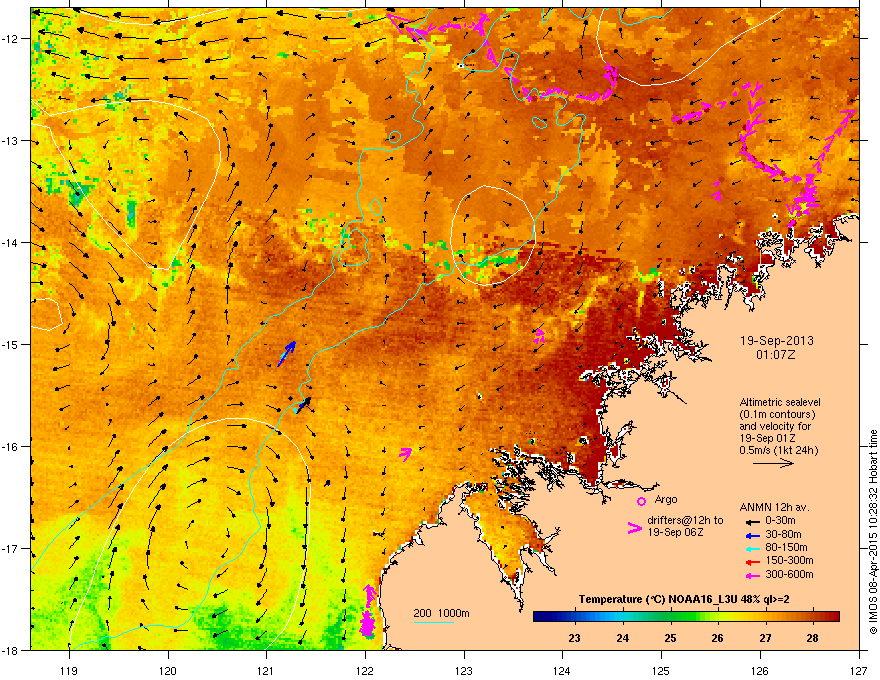Click the magenta drifters arrowhead legend symbol
The image size is (880, 680).
634,527
